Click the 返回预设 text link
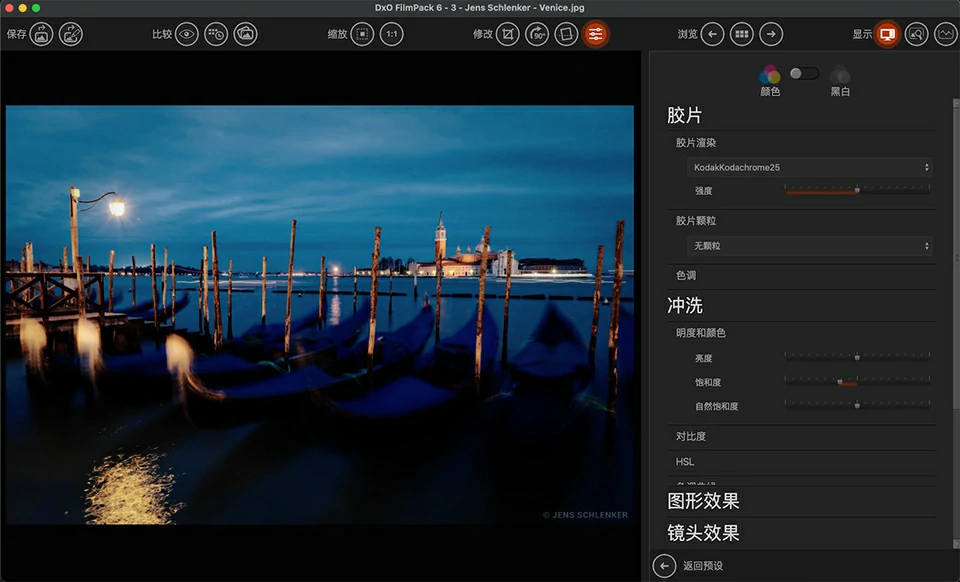 coord(703,566)
